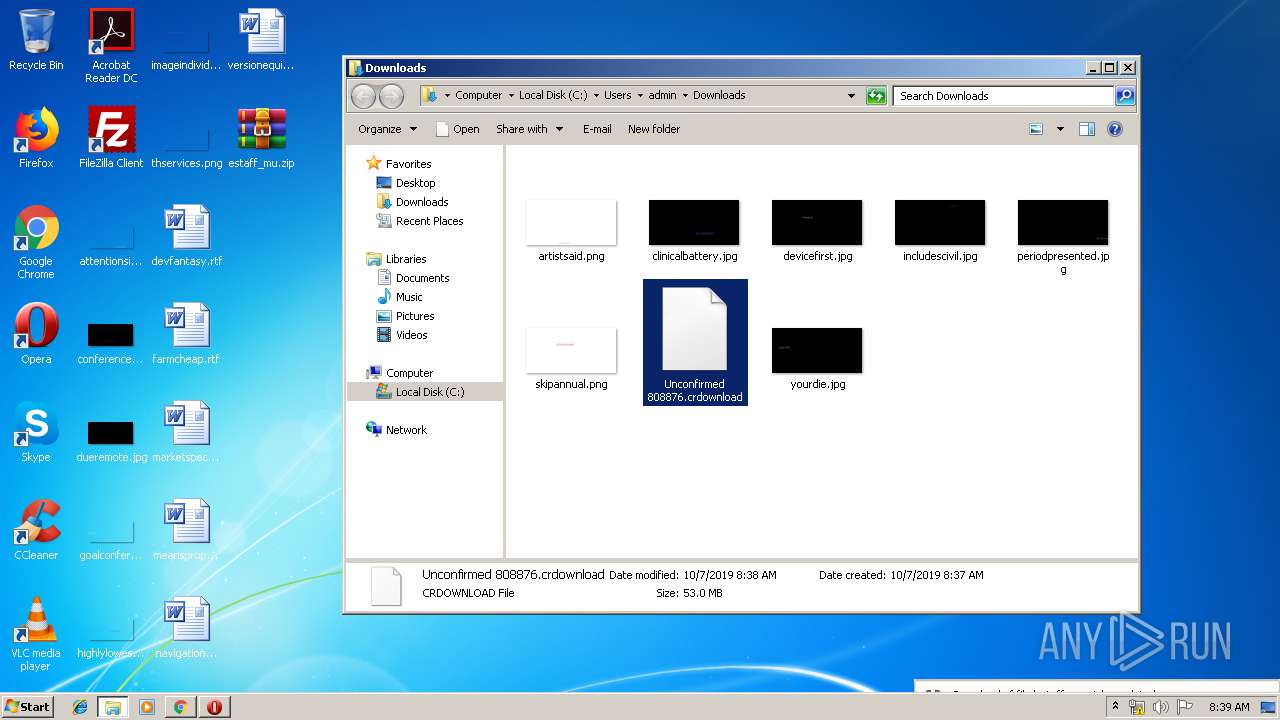Refresh the Downloads folder view
Viewport: 1280px width, 720px height.
[x=876, y=96]
